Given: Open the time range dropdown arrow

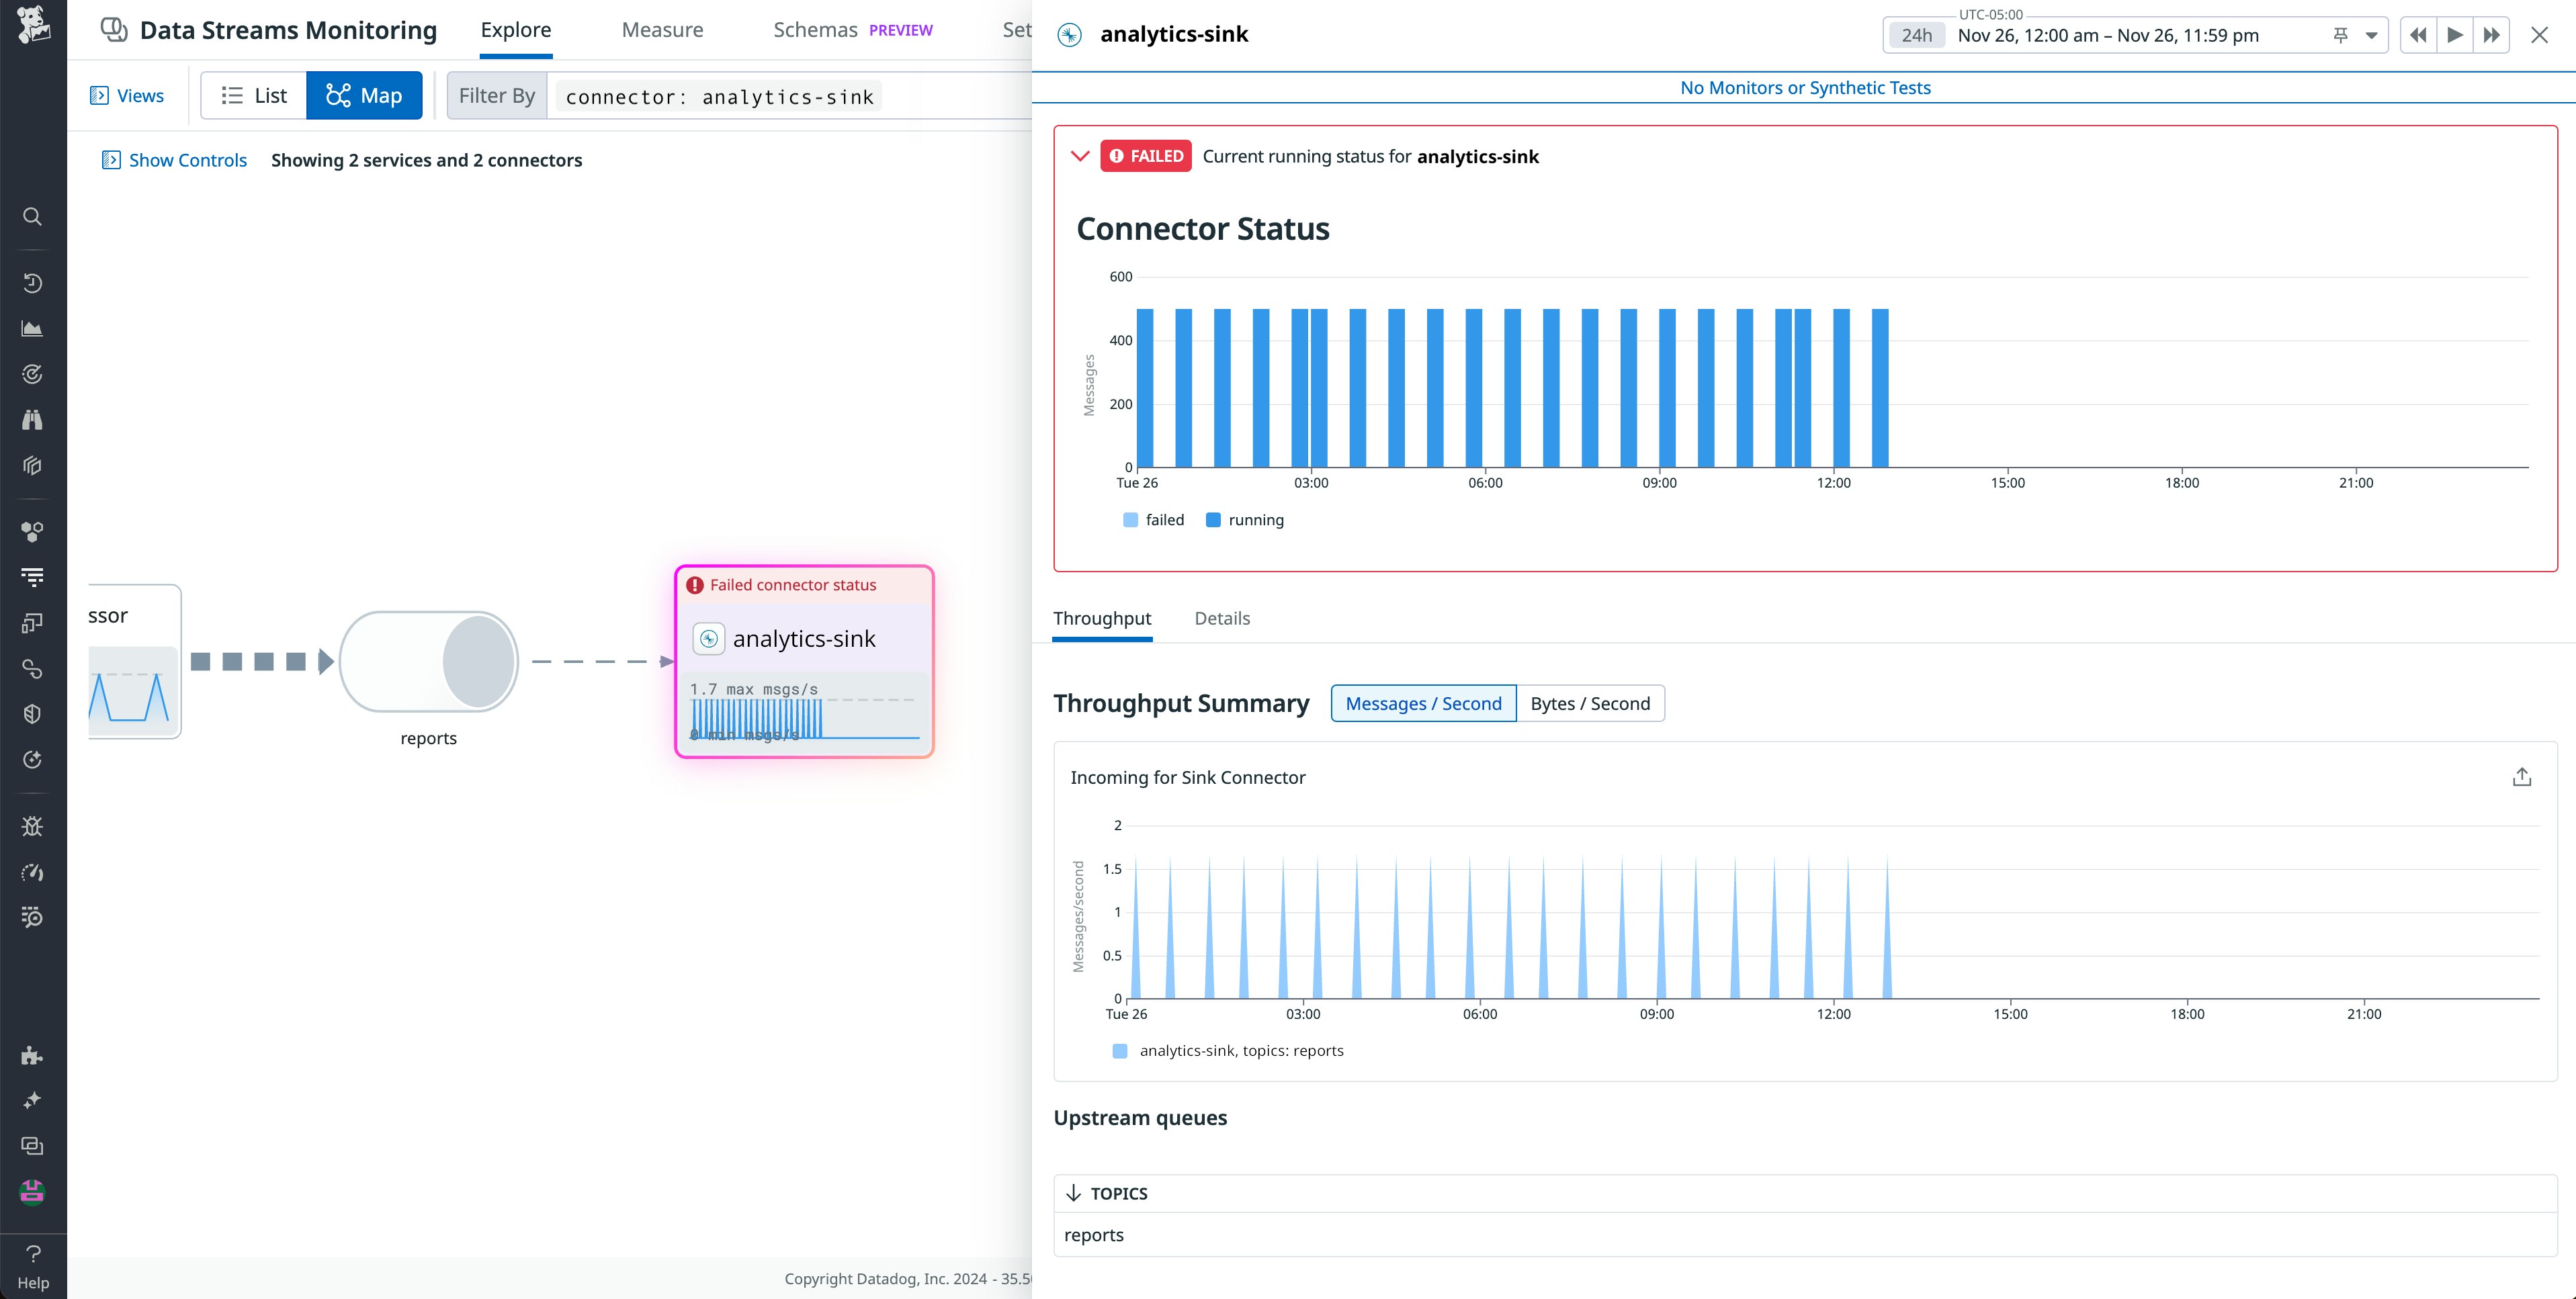Looking at the screenshot, I should pyautogui.click(x=2371, y=35).
